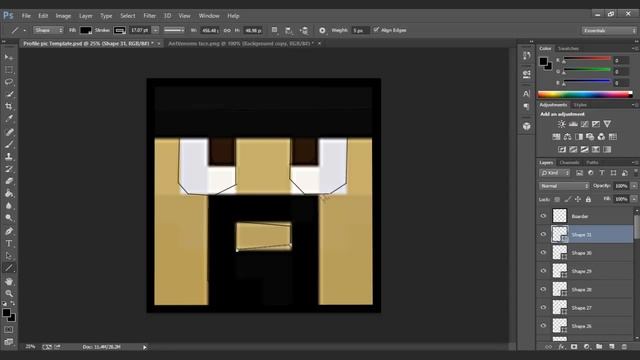
Task: Select the Shape 30 layer name
Action: click(x=581, y=253)
